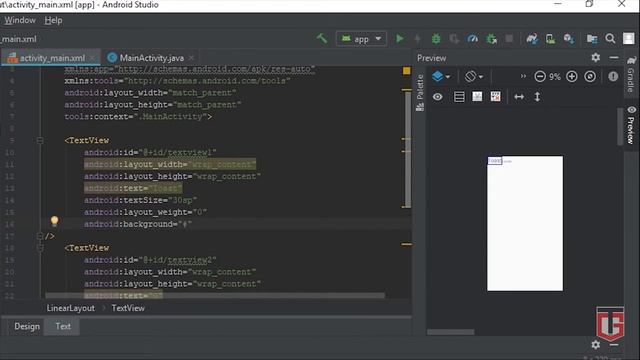This screenshot has width=640, height=360.
Task: Close the MainActivity.java tab
Action: [191, 58]
